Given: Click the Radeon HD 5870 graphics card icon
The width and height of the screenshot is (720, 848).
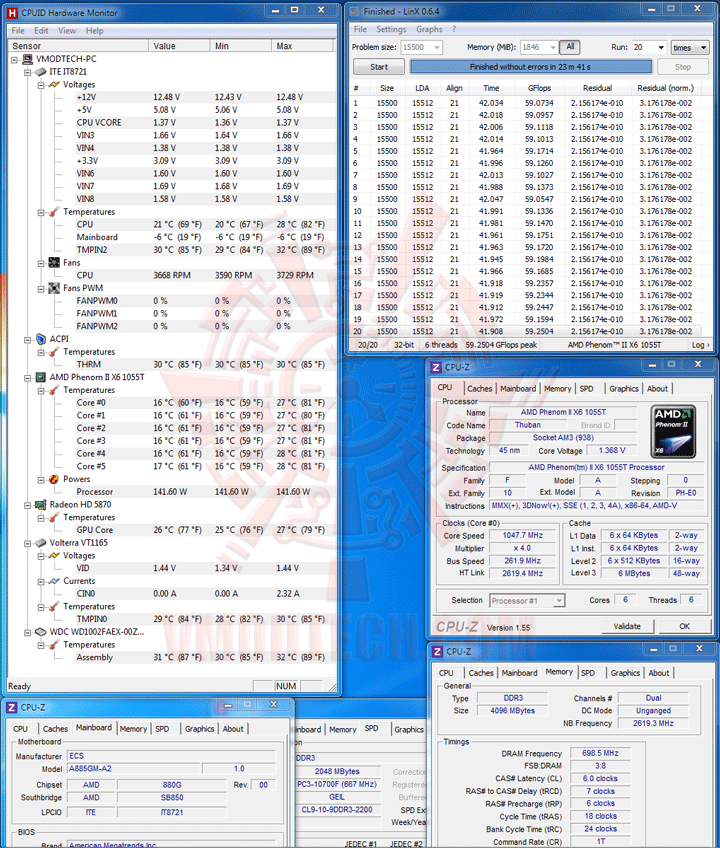Looking at the screenshot, I should click(41, 505).
